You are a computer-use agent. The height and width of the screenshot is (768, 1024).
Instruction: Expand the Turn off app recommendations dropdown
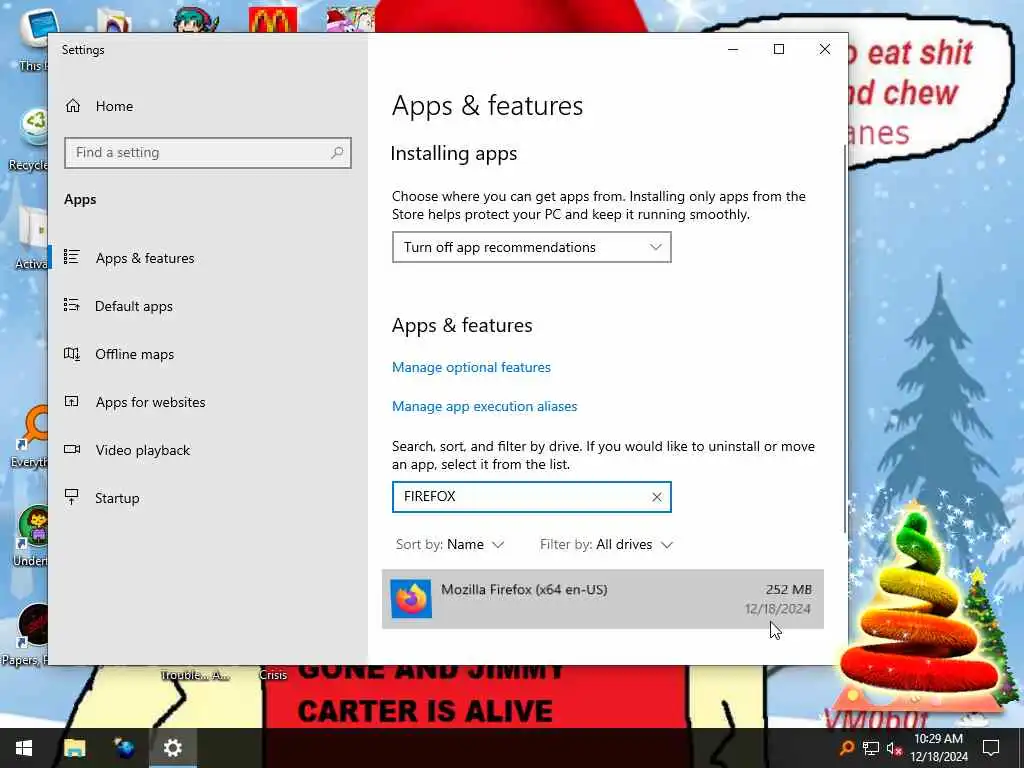click(x=532, y=248)
